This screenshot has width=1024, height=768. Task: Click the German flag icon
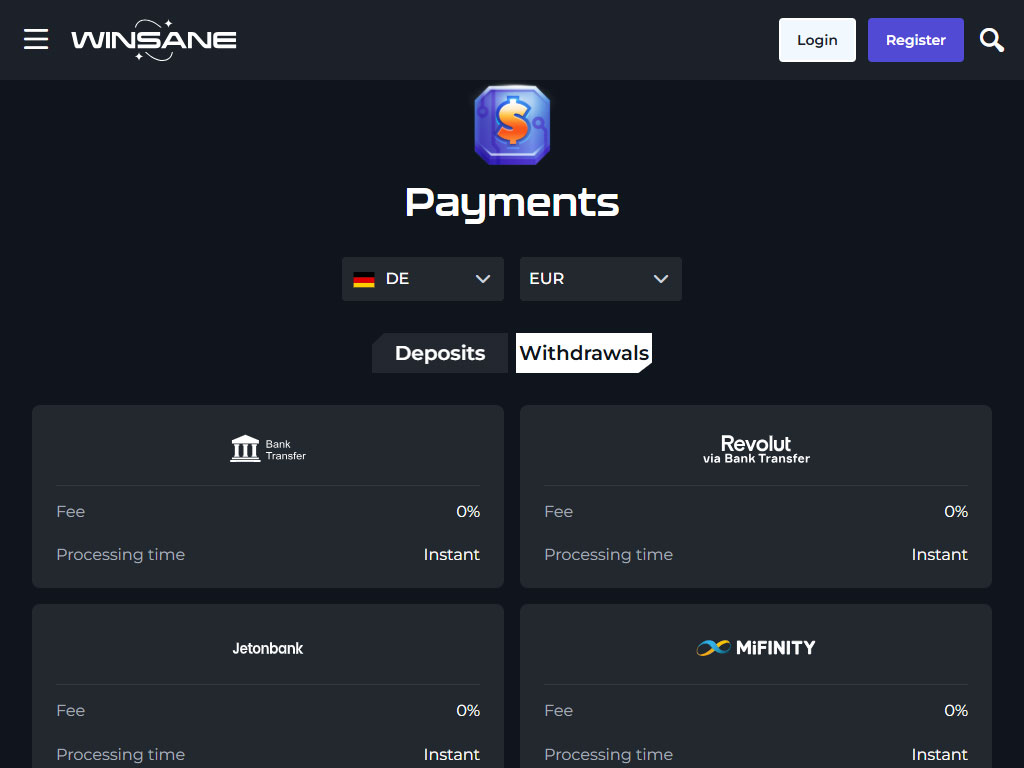[364, 280]
